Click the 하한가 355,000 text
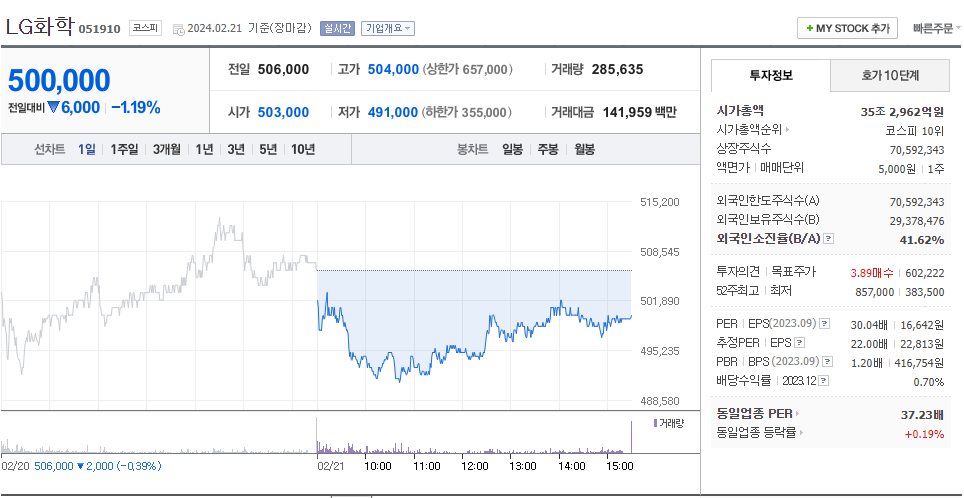964x498 pixels. click(468, 113)
